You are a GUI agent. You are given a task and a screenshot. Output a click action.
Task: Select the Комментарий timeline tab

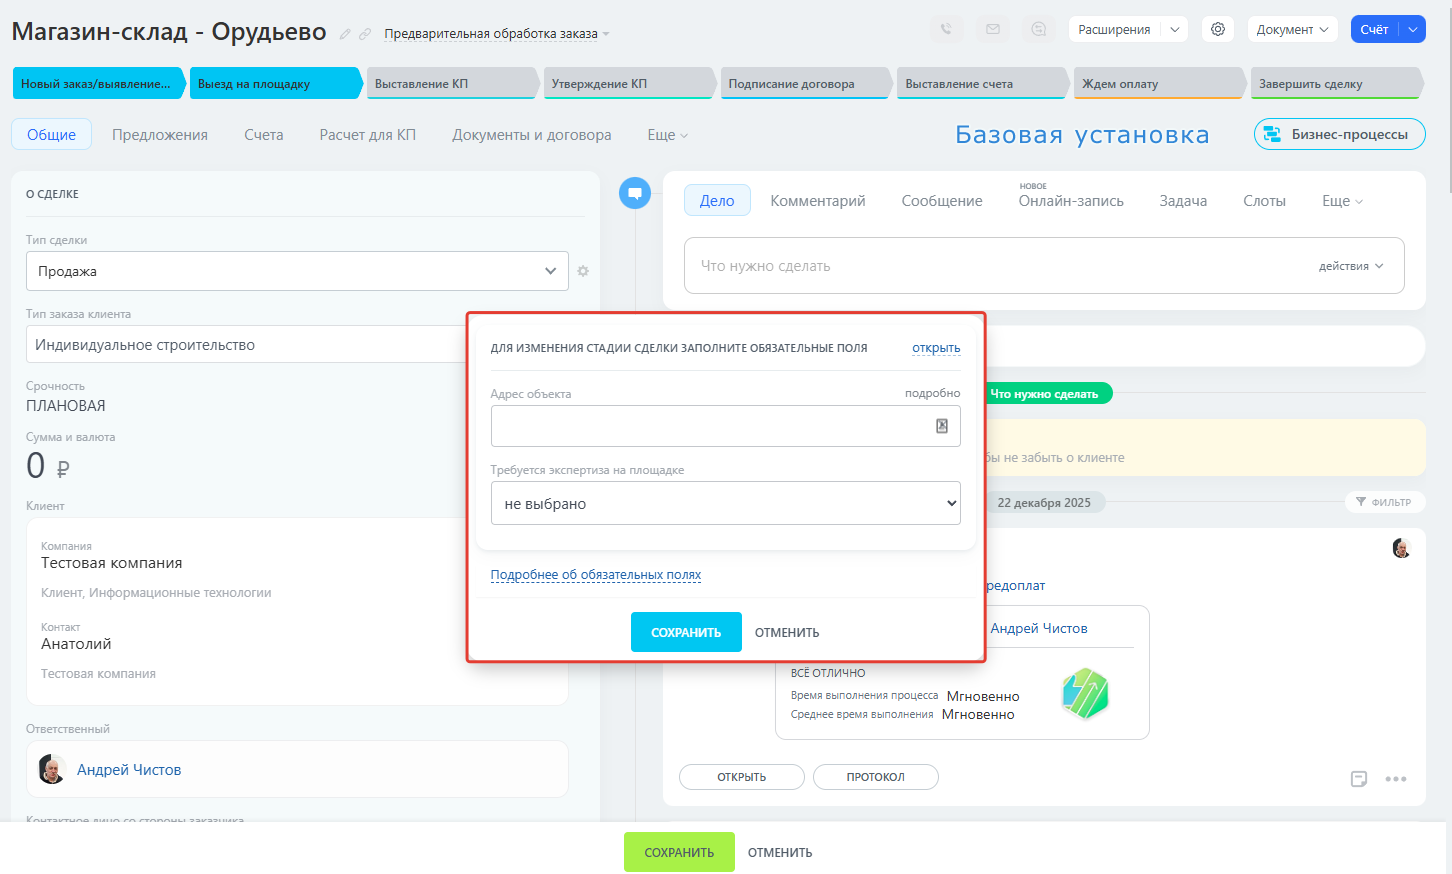(818, 201)
